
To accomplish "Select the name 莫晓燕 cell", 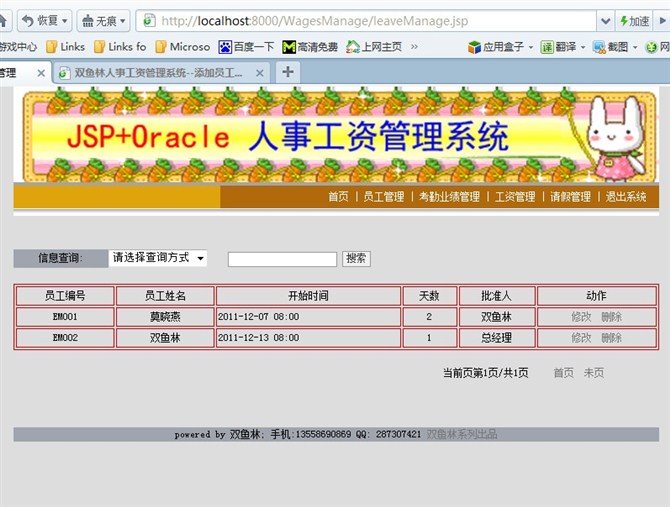I will (x=165, y=317).
